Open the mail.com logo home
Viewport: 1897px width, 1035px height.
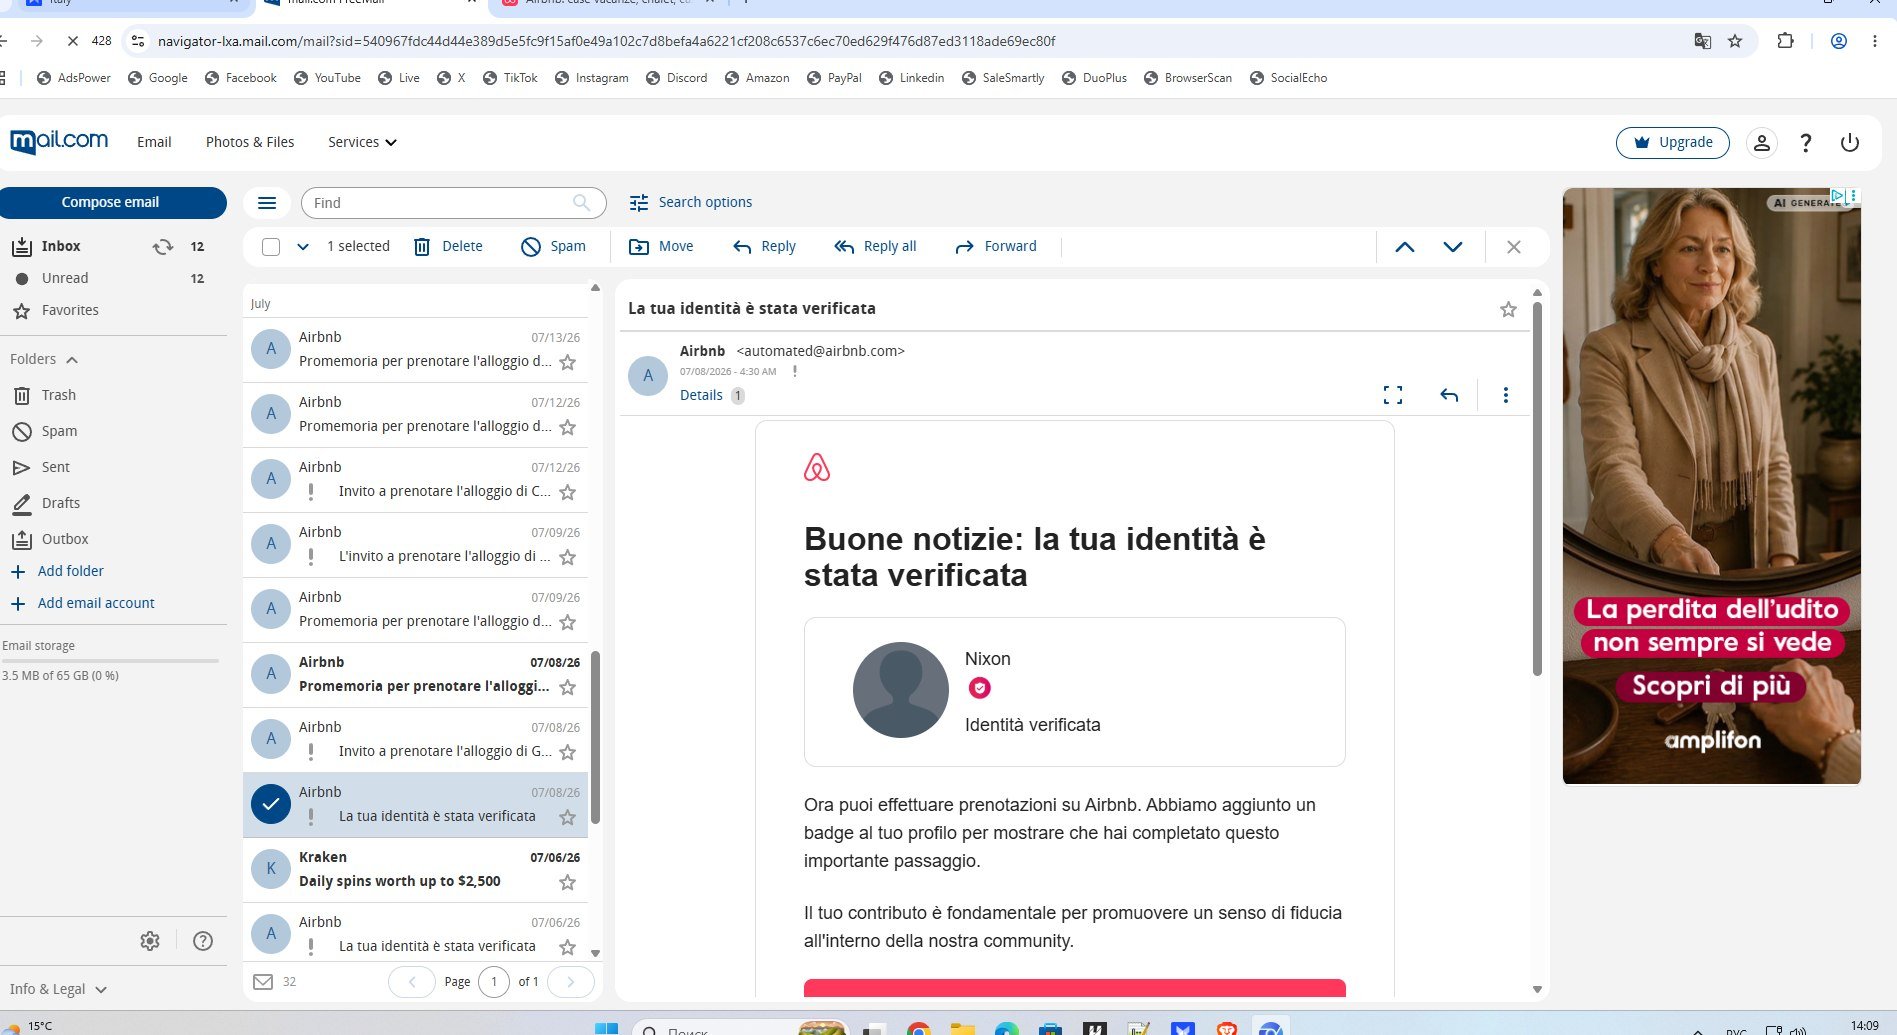pyautogui.click(x=59, y=141)
